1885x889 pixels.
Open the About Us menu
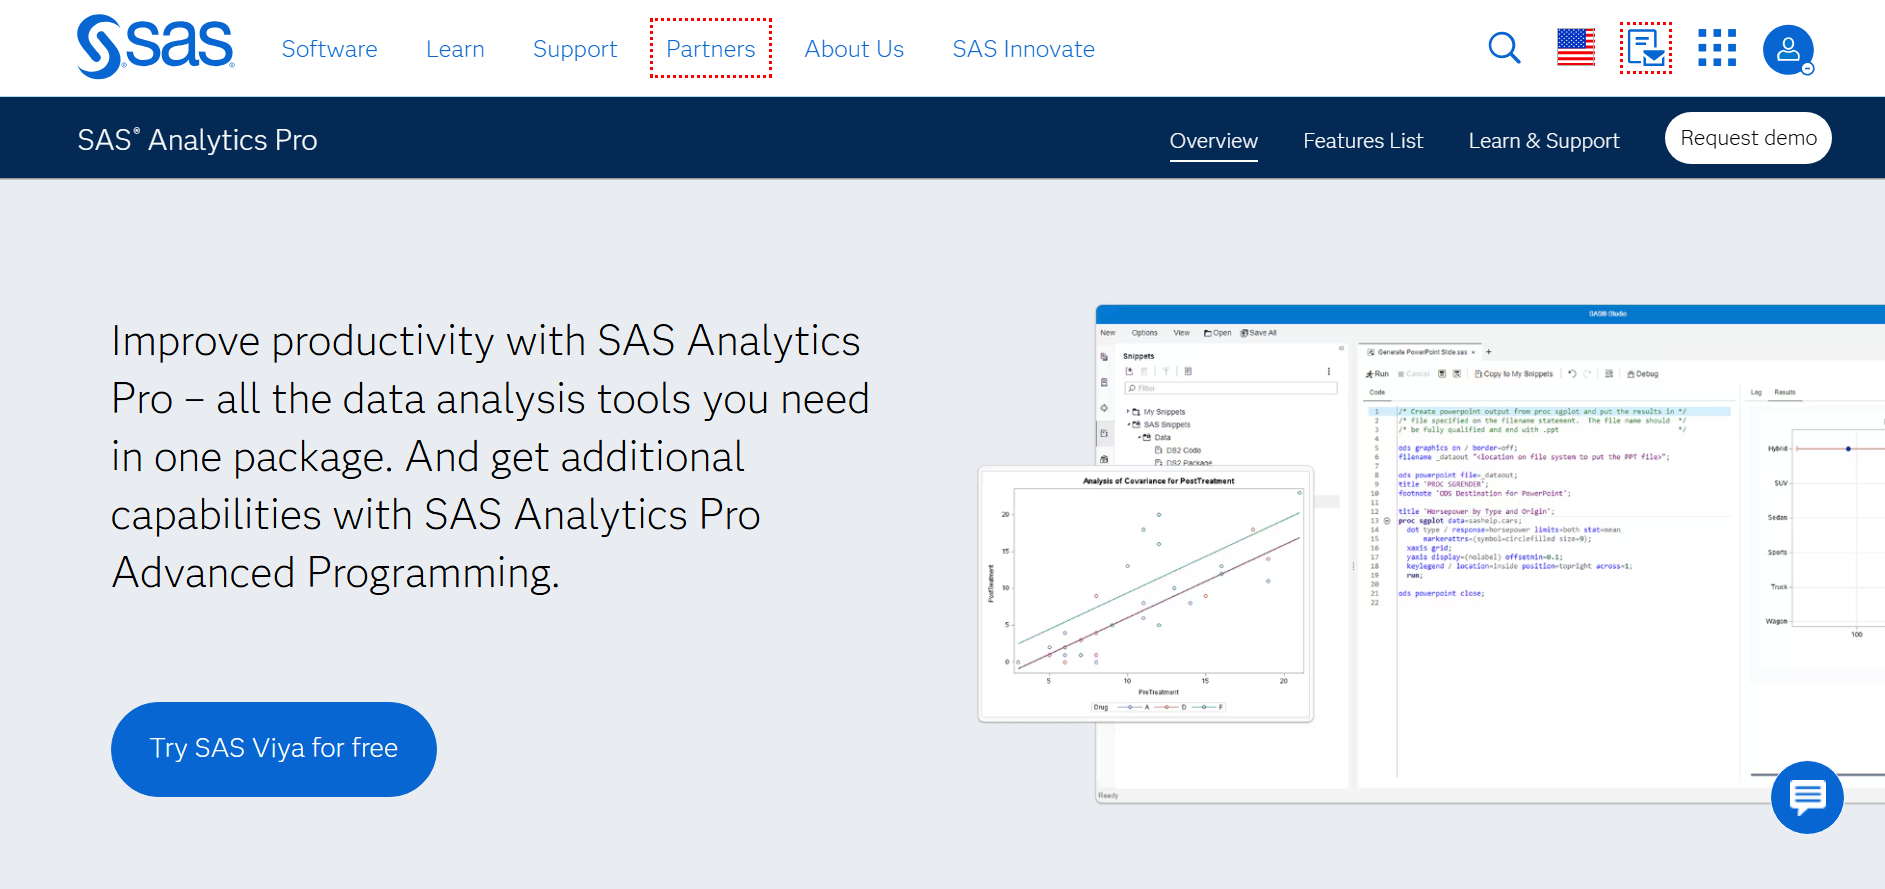point(854,49)
